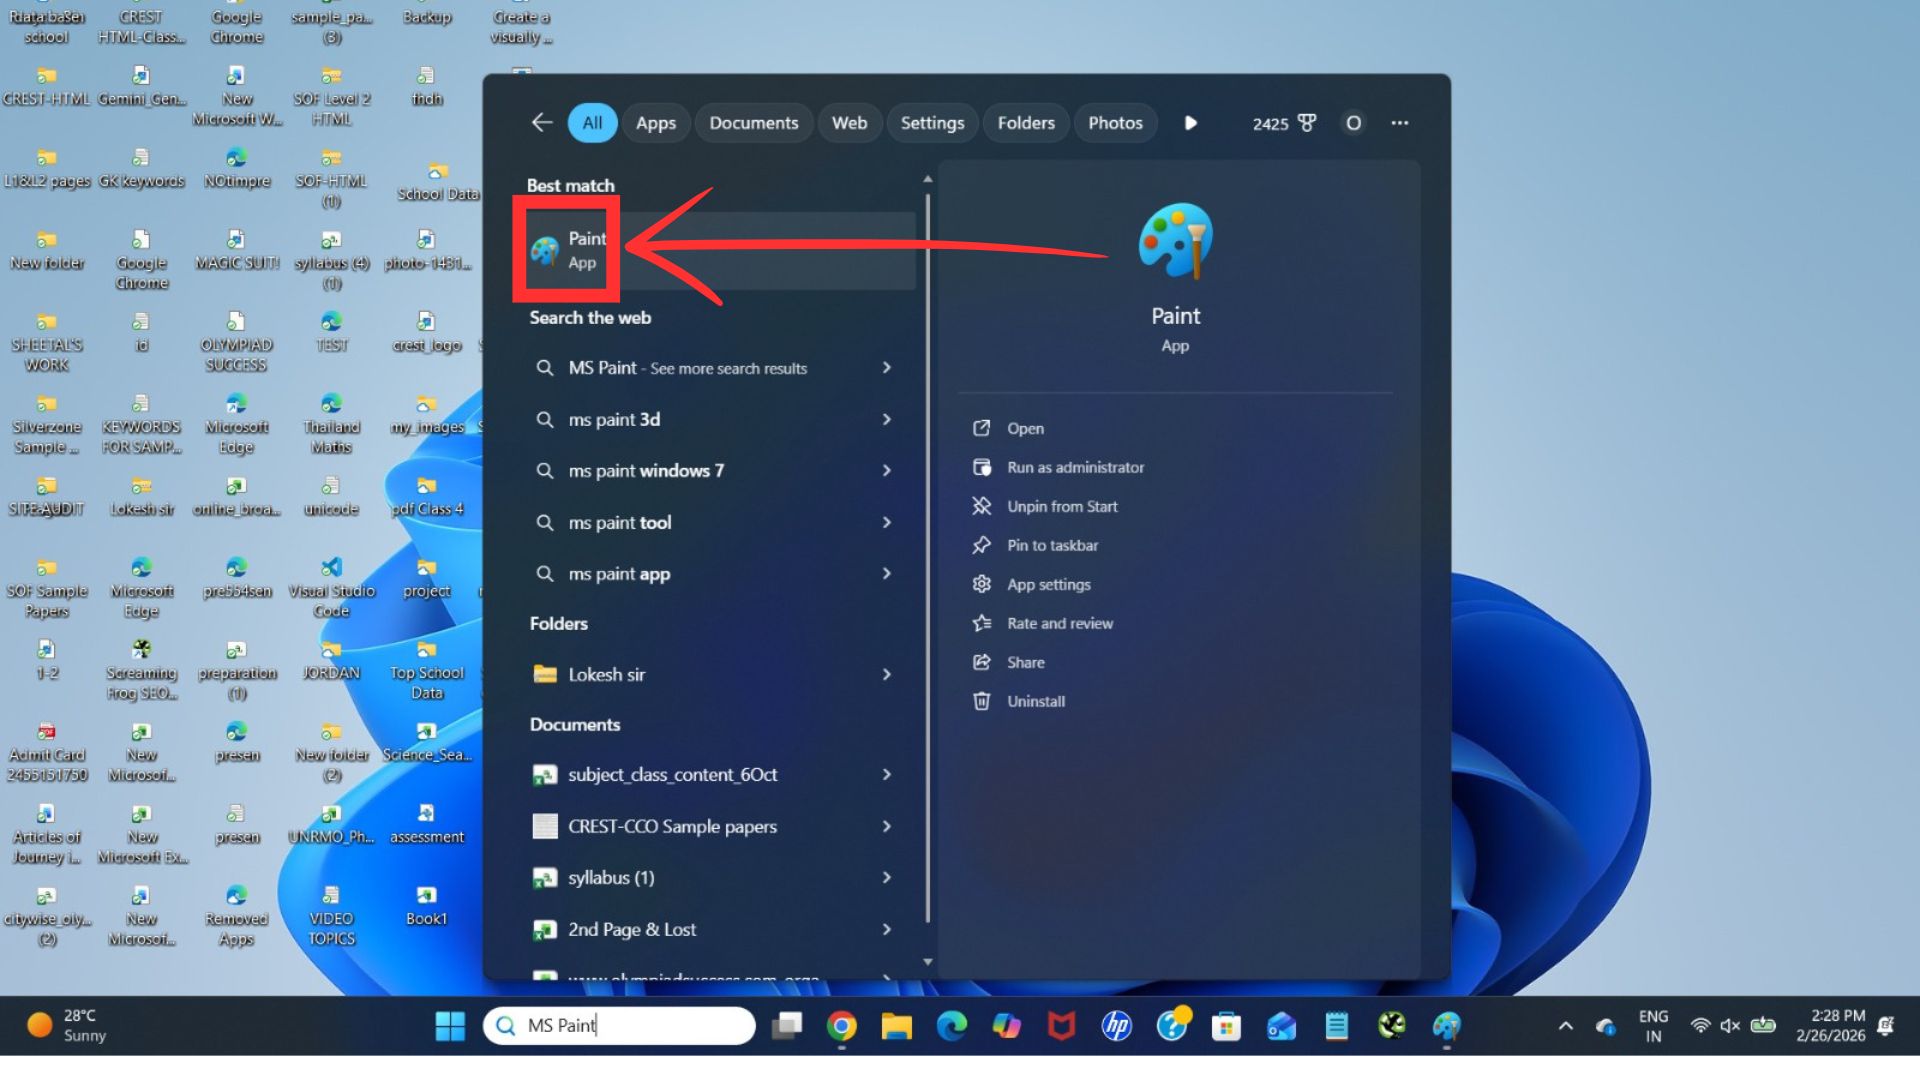Switch to the Documents filter tab
The height and width of the screenshot is (1080, 1920).
pyautogui.click(x=753, y=123)
